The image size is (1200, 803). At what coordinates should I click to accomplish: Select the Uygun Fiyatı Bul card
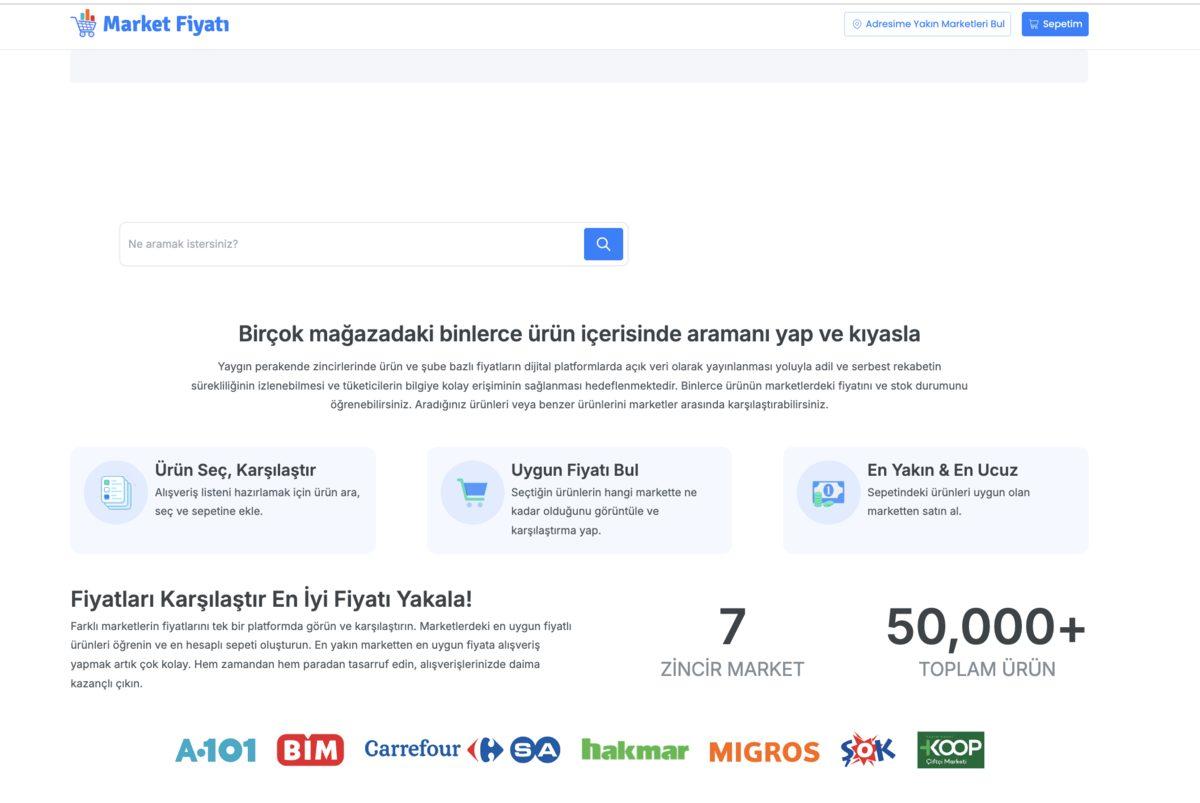point(579,498)
